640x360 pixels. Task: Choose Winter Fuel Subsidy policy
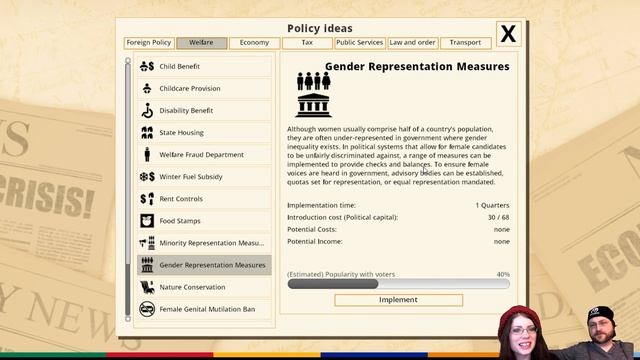tap(204, 177)
